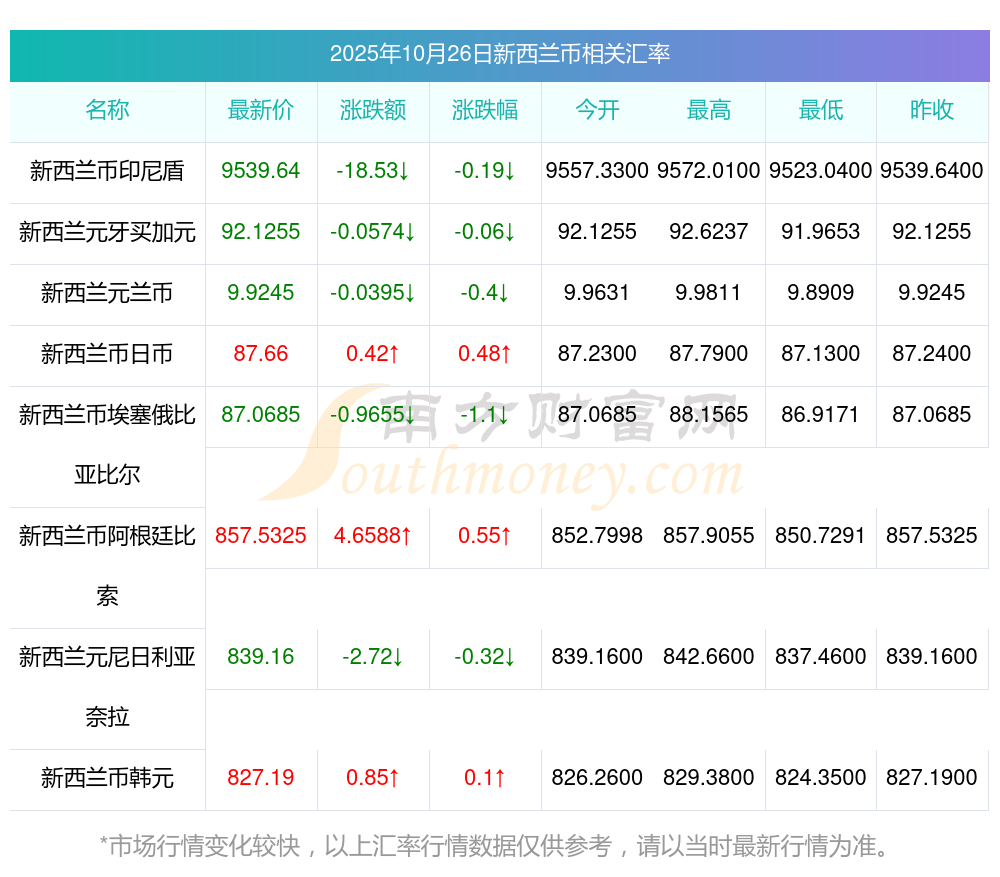Screen dimensions: 1000x877
Task: Select the 名称 column header
Action: pyautogui.click(x=107, y=110)
